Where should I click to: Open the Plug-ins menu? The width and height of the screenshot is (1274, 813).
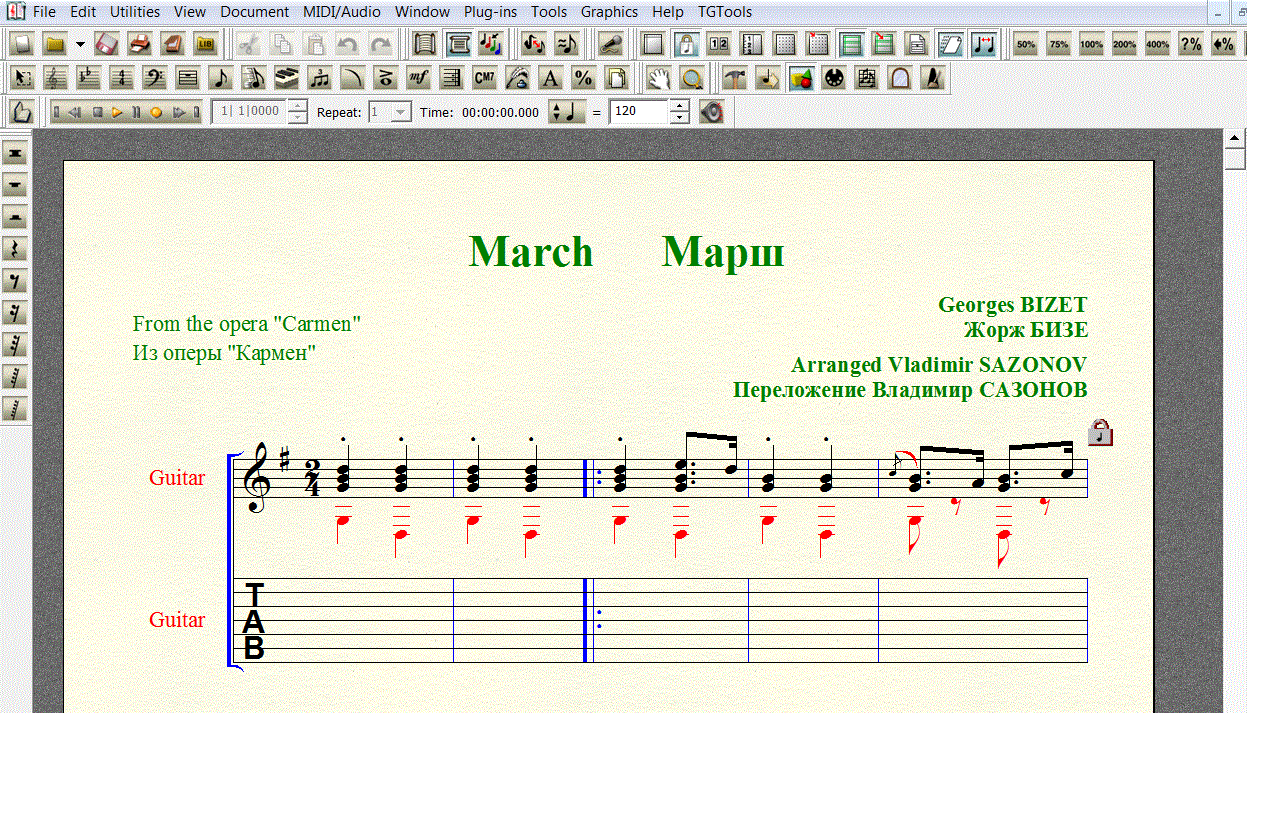coord(491,12)
